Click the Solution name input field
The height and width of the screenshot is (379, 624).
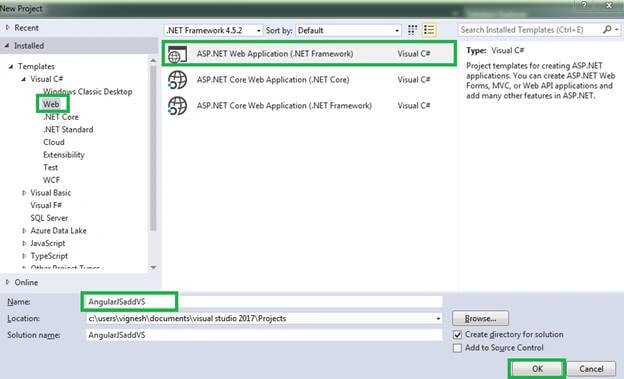[264, 335]
